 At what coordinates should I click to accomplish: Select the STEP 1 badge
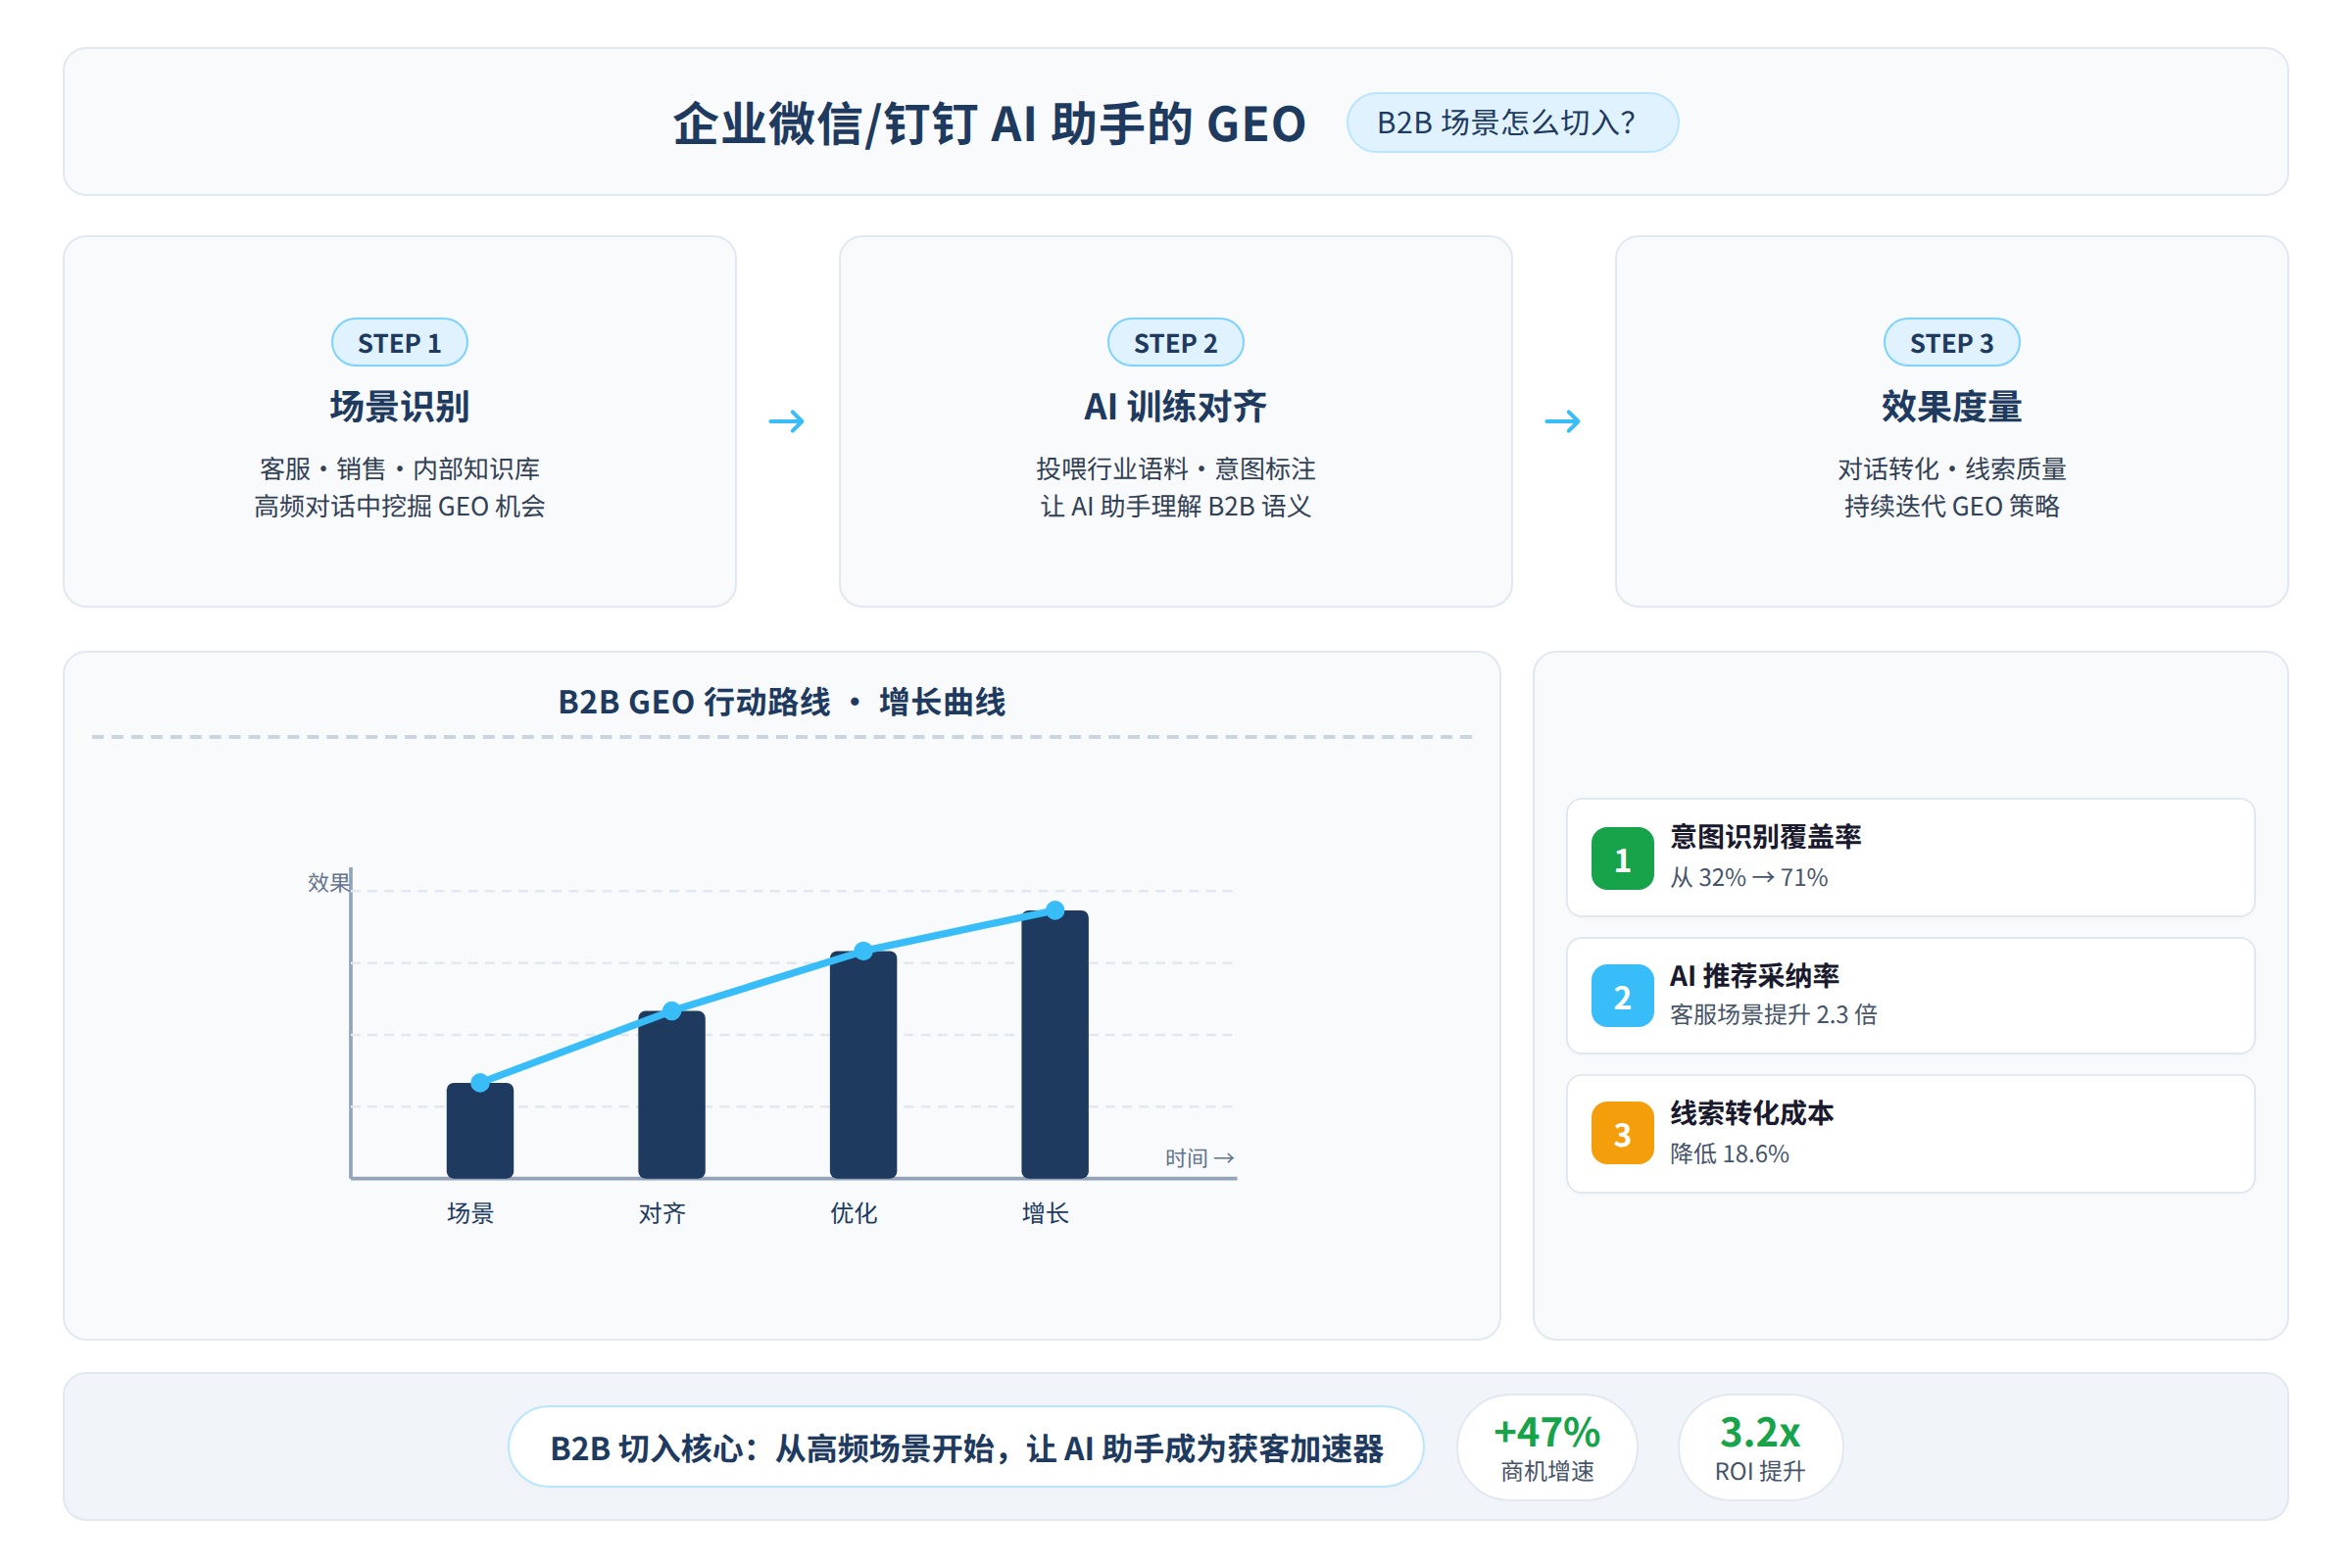point(400,343)
